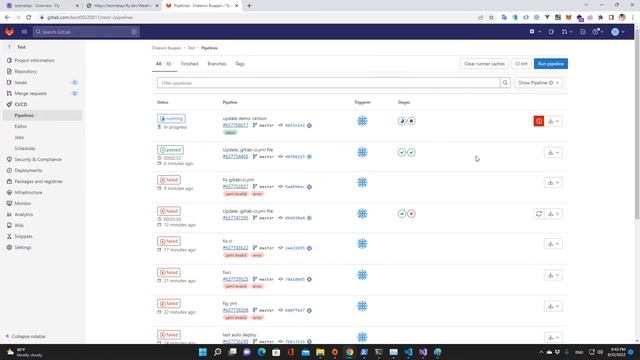This screenshot has height=360, width=640.
Task: Open the failed red stage icon of 12-minute-old pipeline
Action: pos(411,214)
